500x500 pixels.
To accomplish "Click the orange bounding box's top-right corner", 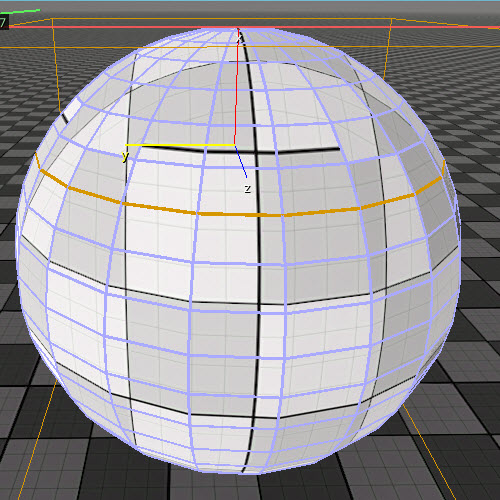I will pos(391,19).
